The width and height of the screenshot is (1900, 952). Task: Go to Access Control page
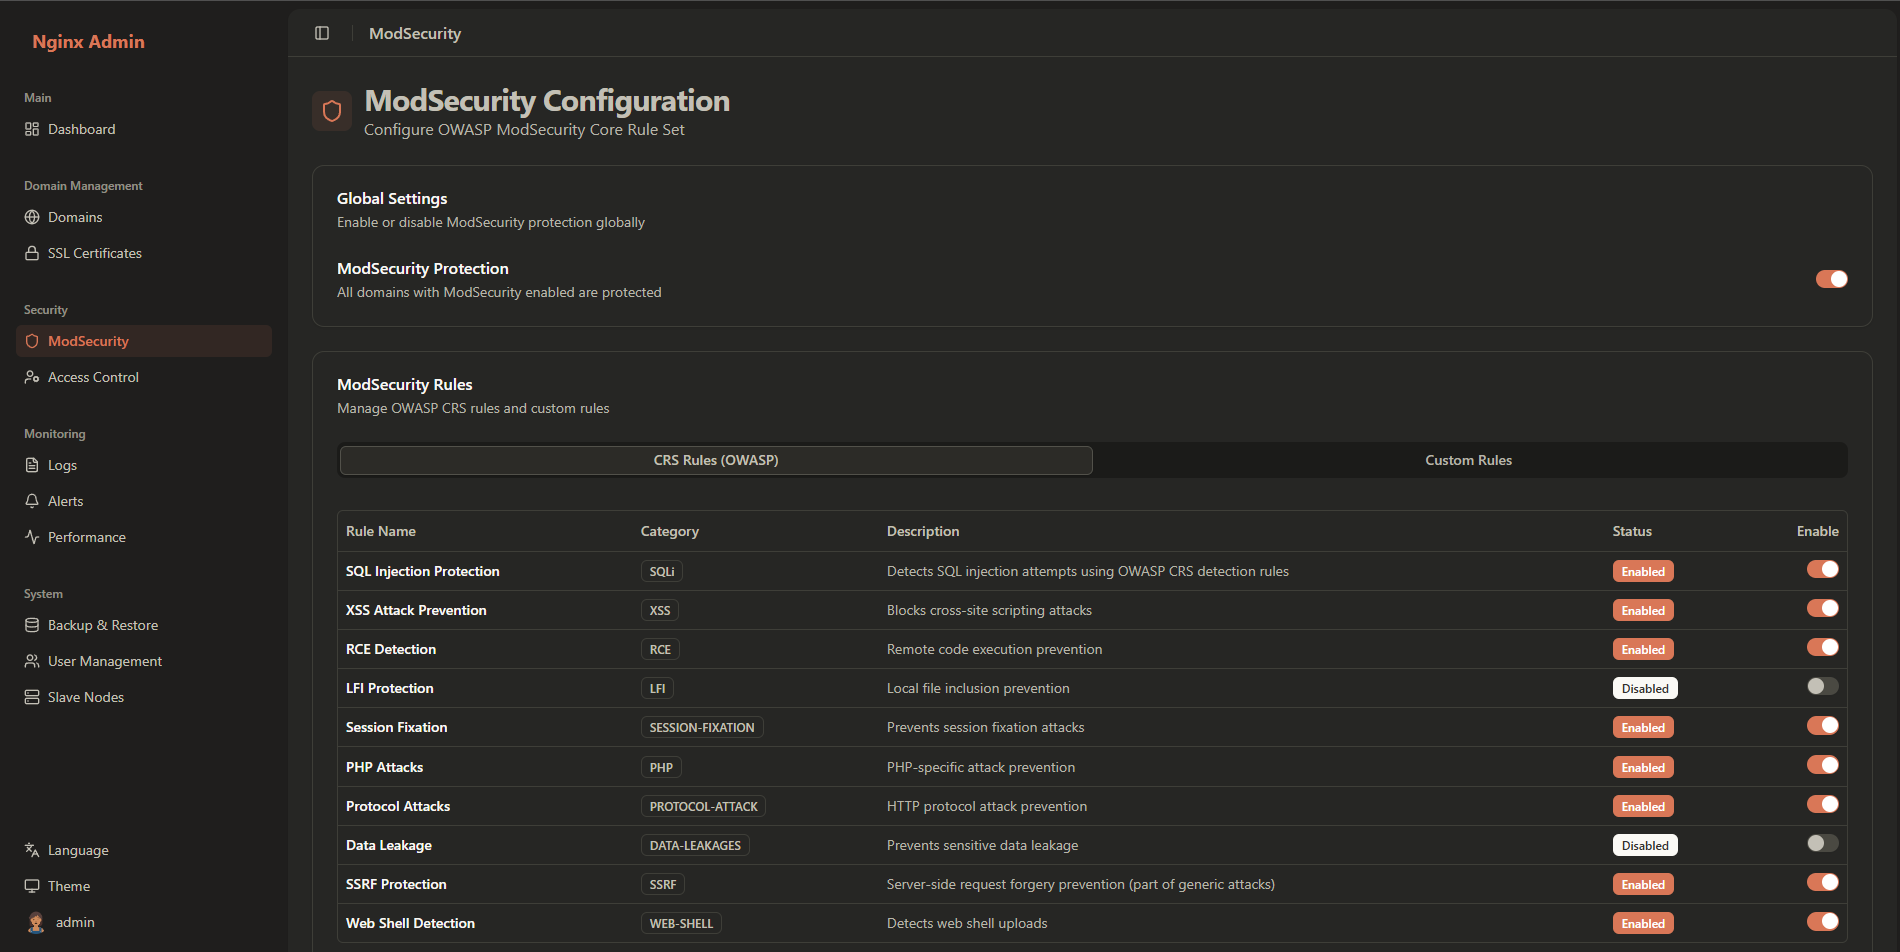point(93,377)
